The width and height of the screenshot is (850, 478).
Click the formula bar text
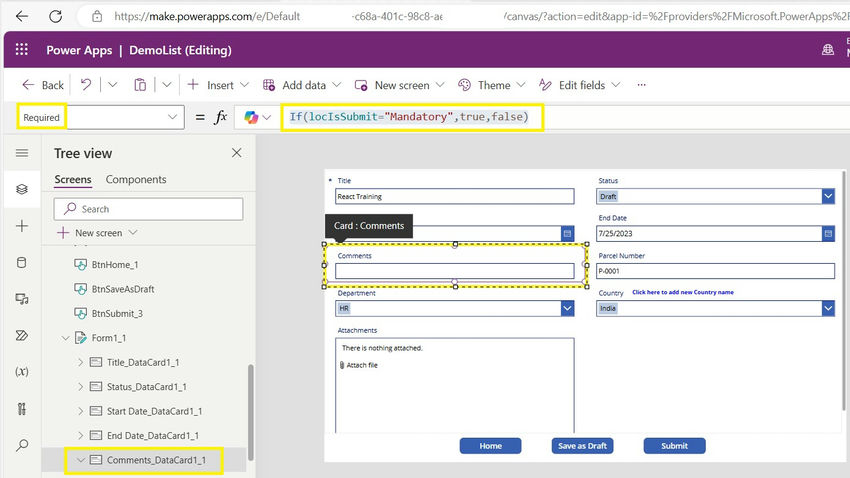(409, 117)
